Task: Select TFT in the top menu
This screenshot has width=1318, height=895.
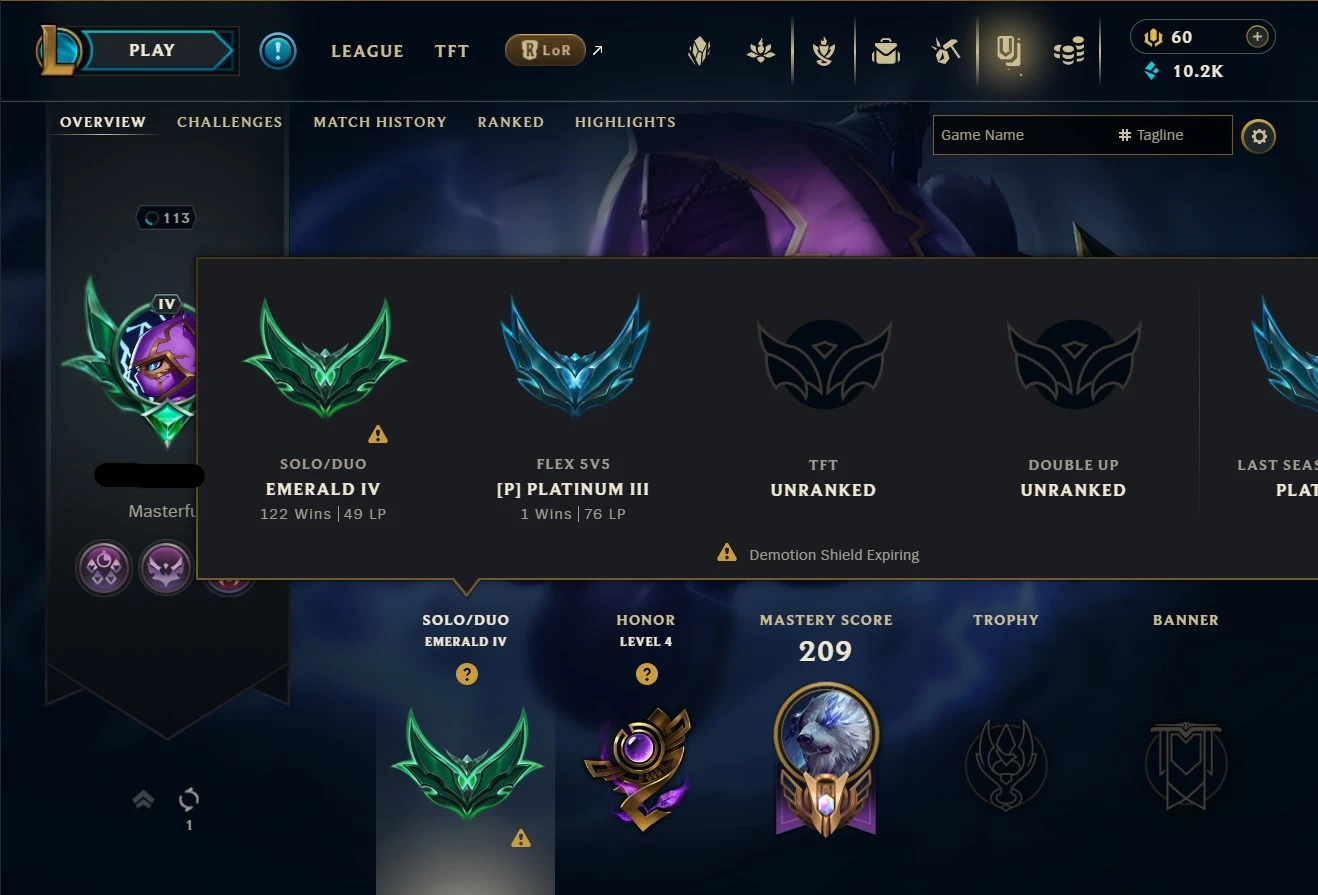Action: [x=452, y=51]
